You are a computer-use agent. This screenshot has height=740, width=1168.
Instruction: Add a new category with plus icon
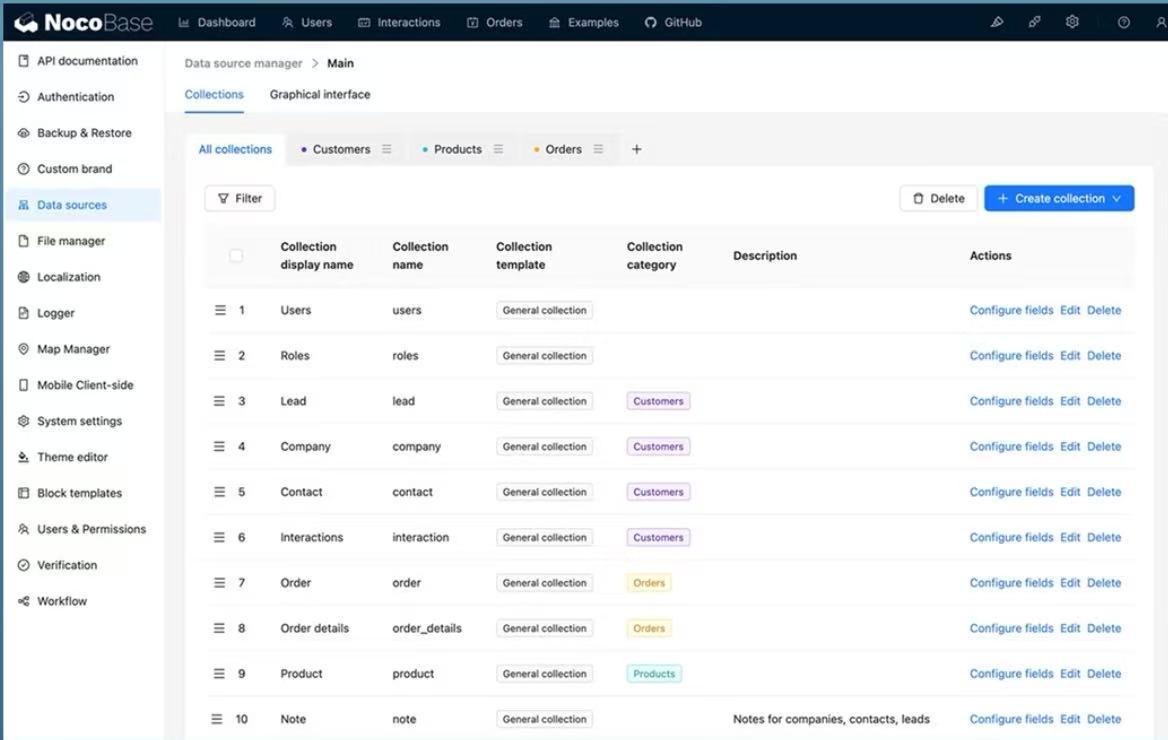(636, 149)
